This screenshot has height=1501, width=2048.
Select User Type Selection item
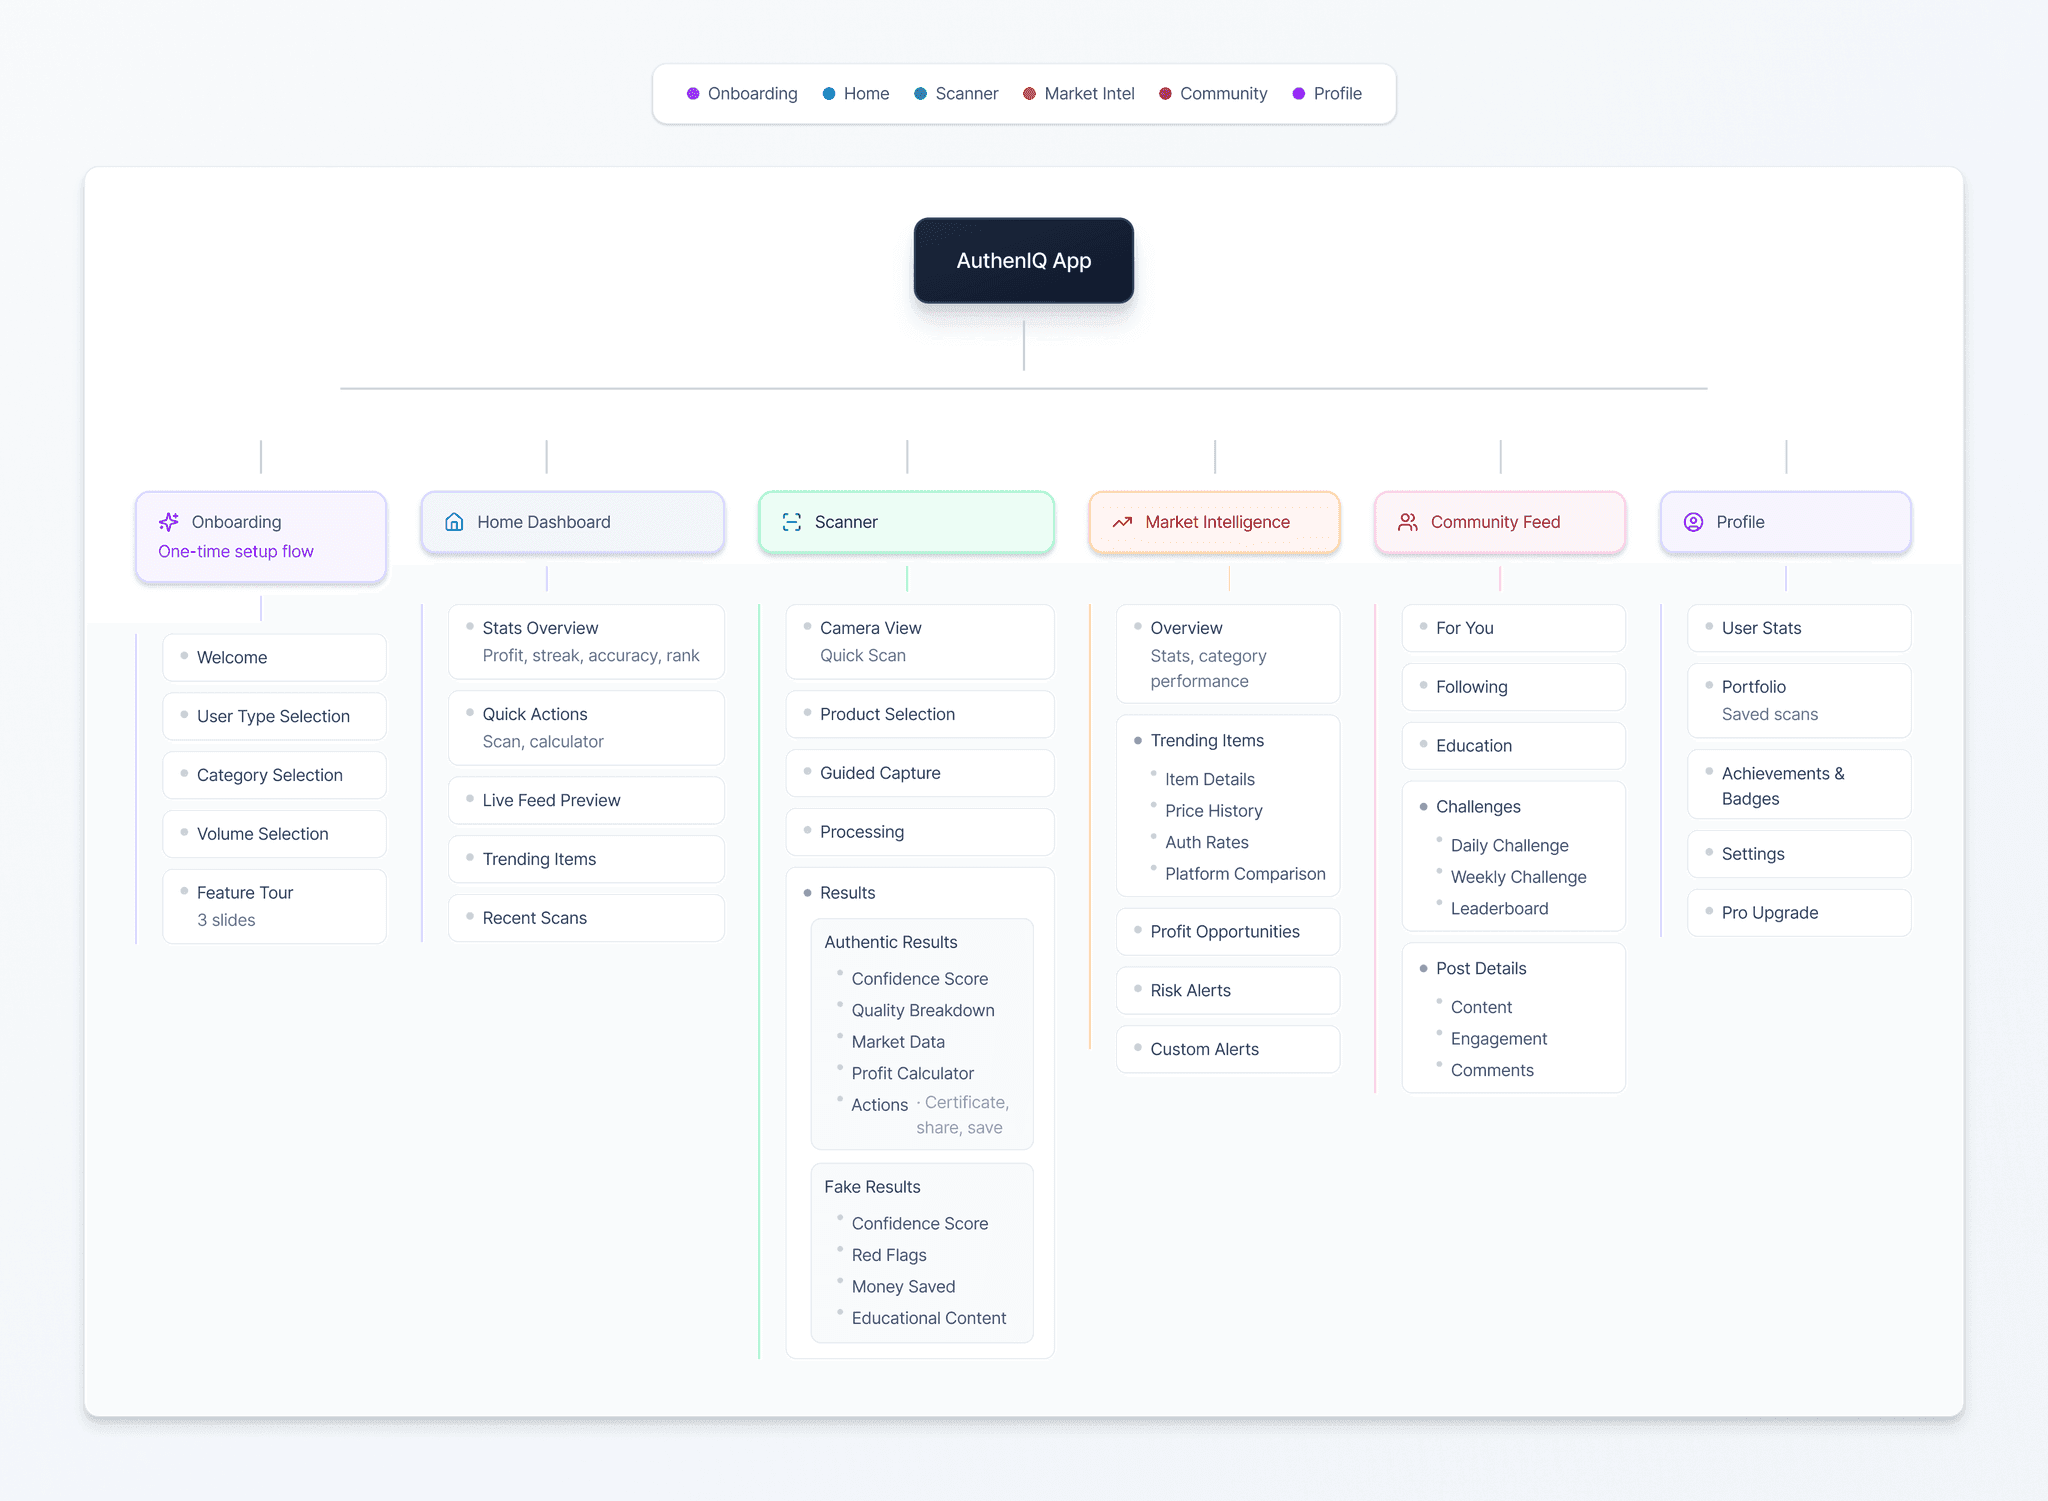click(275, 717)
